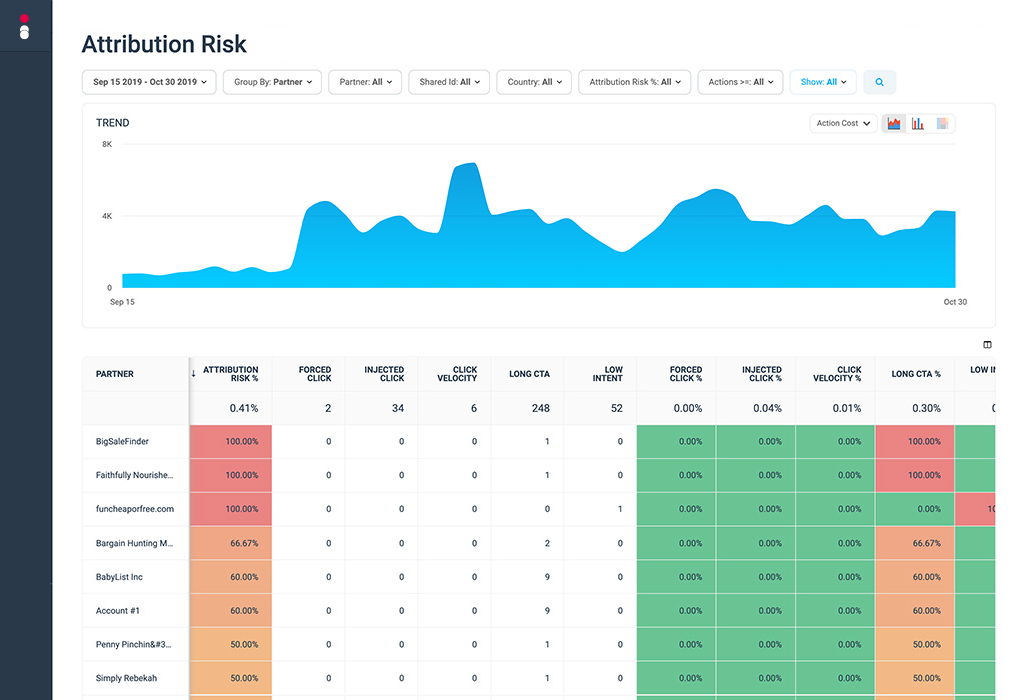
Task: Open the date range Sep 15 - Oct 30 dropdown
Action: click(x=150, y=82)
